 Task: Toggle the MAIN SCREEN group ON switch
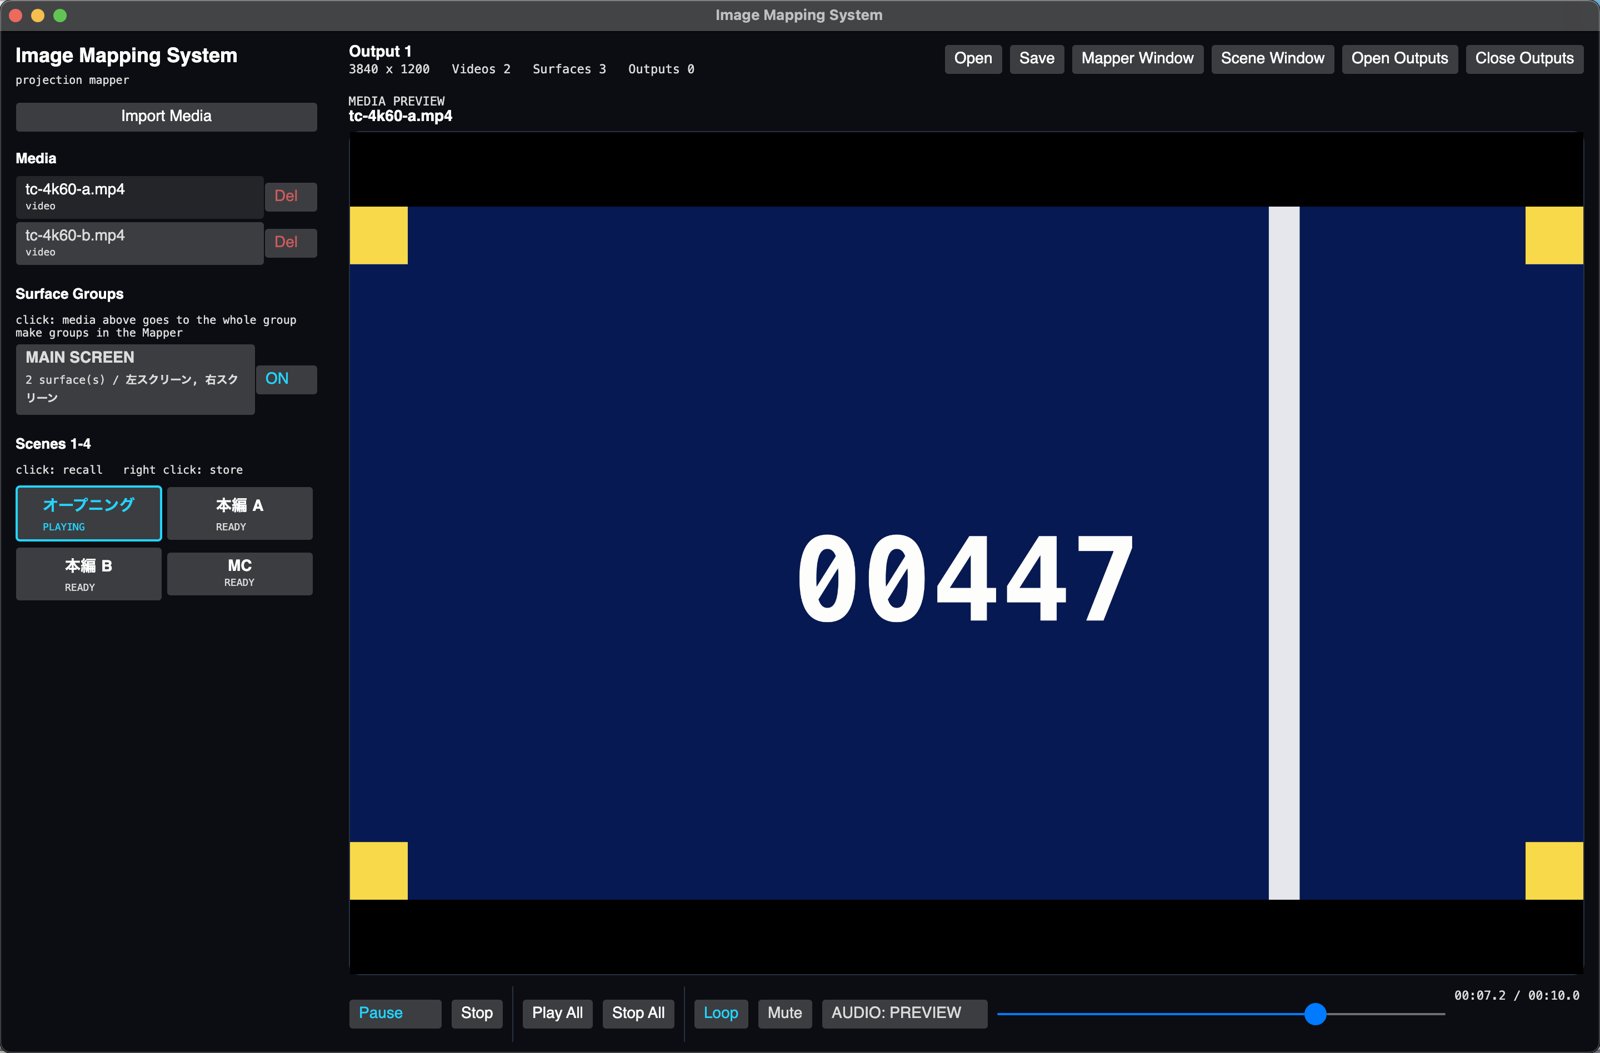click(286, 379)
